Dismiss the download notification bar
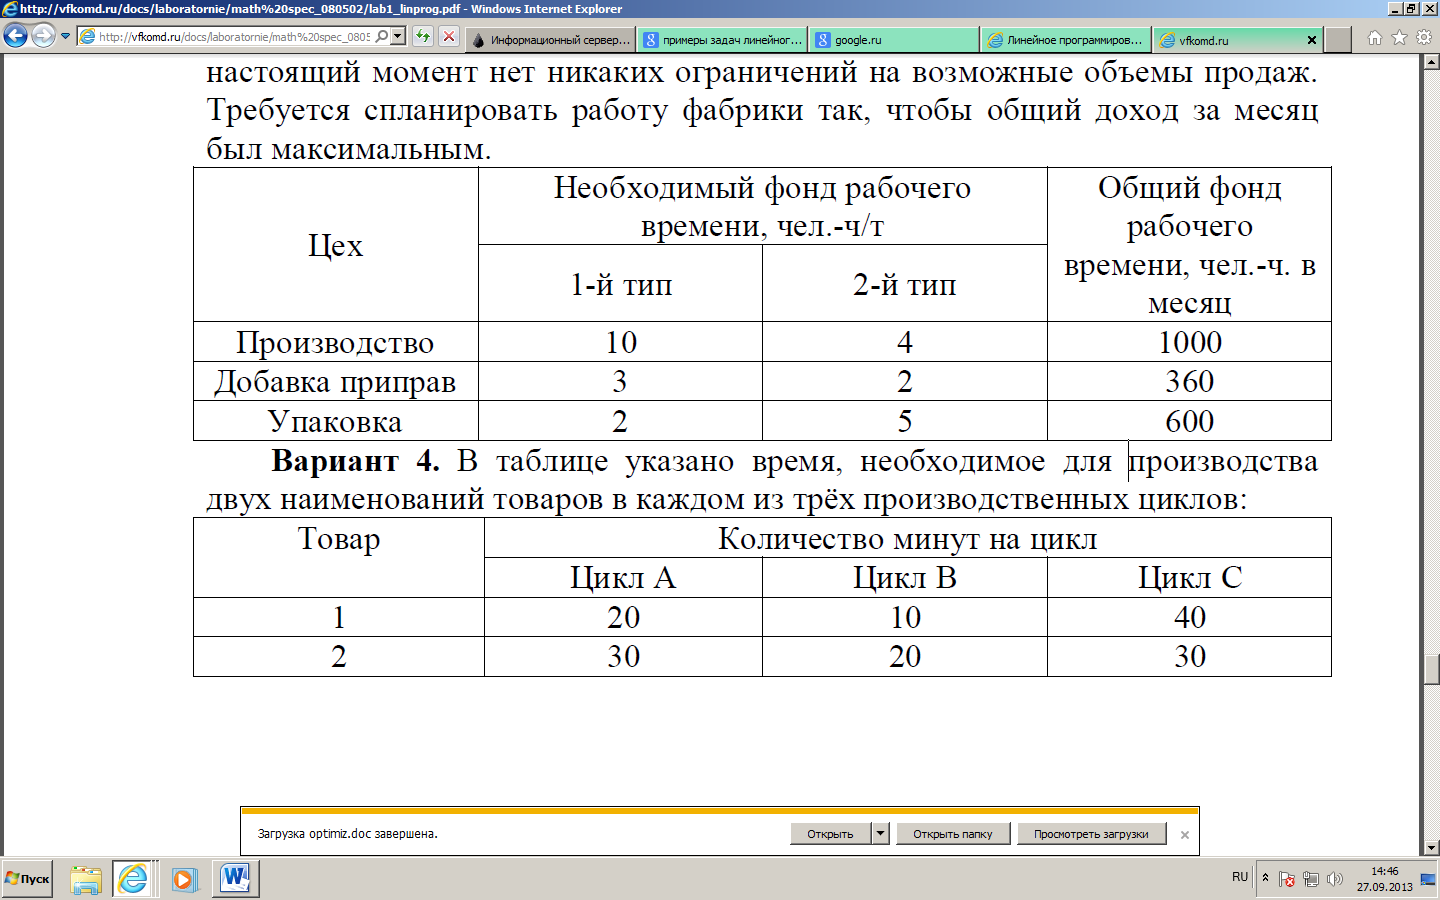The height and width of the screenshot is (900, 1440). click(1185, 835)
